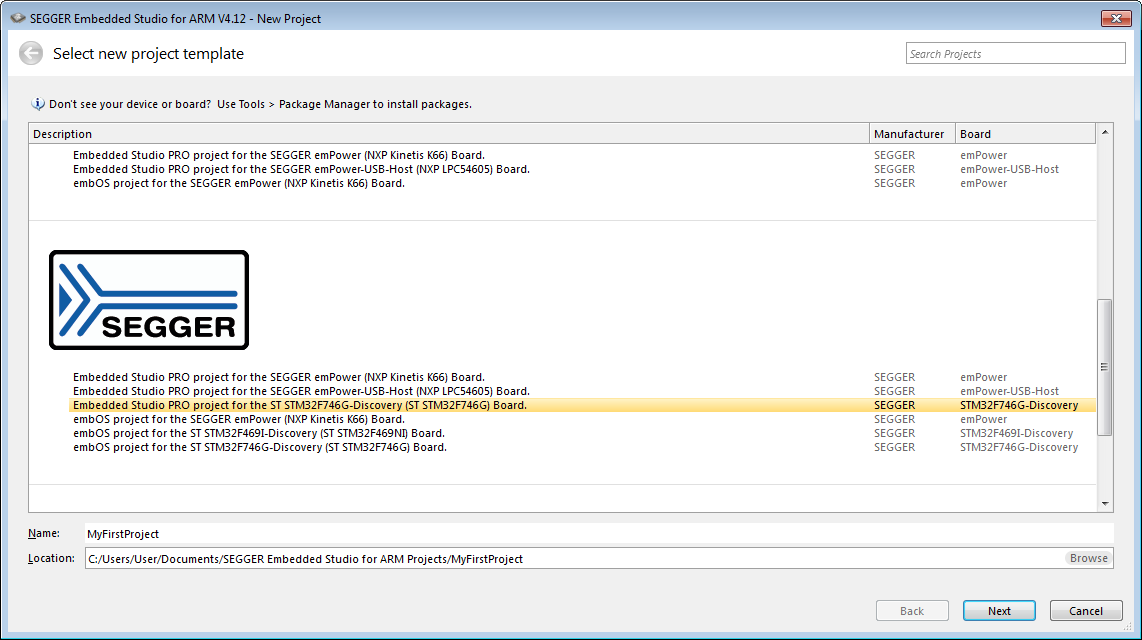Sort by the Board column header

[x=1025, y=134]
